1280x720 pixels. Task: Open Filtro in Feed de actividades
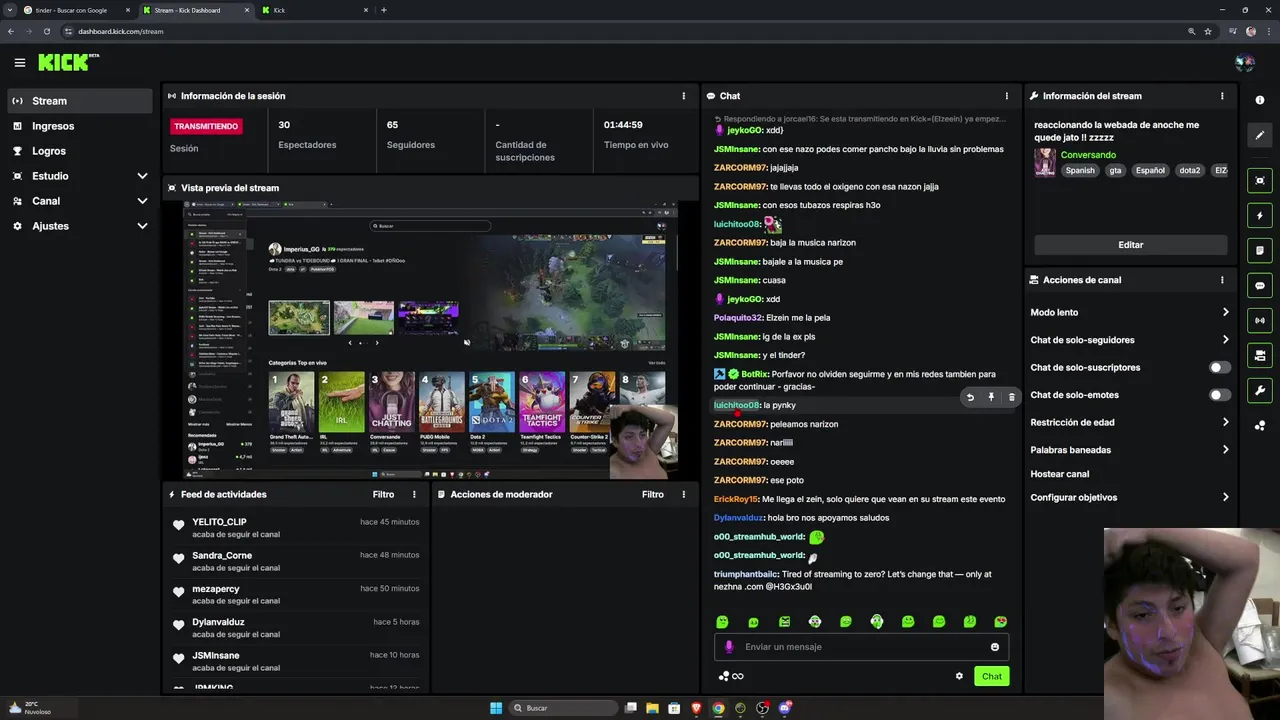[383, 494]
